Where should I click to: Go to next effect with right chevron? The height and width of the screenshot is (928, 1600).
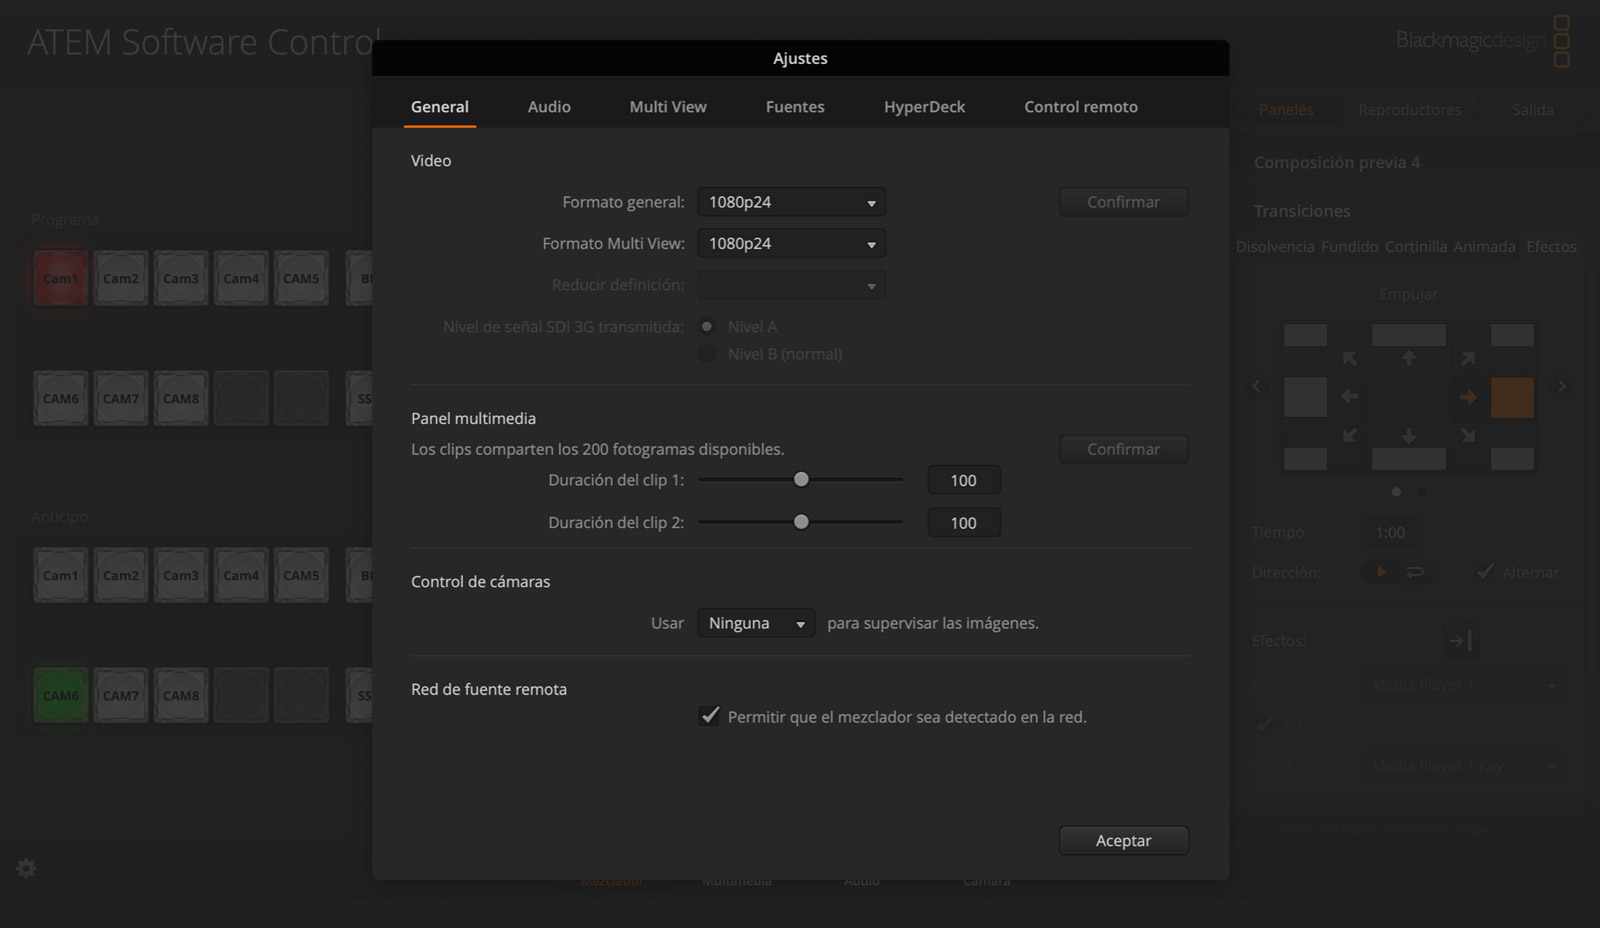pyautogui.click(x=1561, y=386)
